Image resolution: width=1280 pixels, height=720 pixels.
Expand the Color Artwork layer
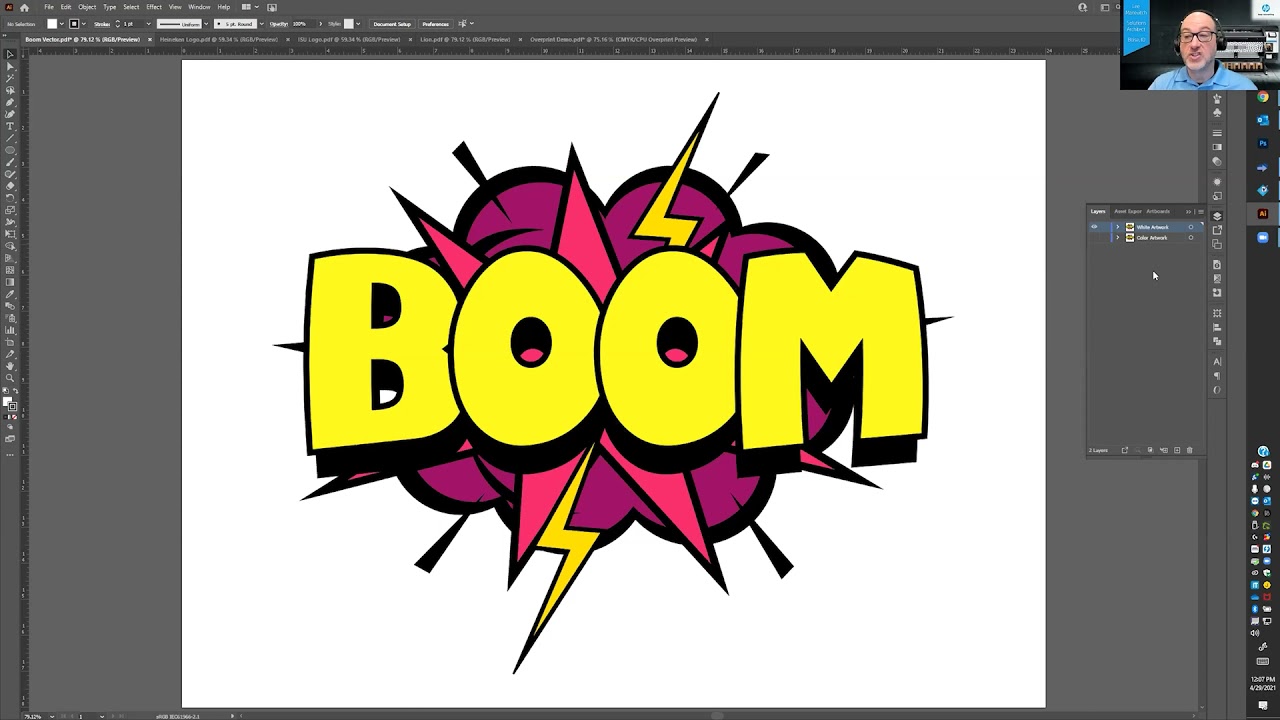pyautogui.click(x=1117, y=238)
